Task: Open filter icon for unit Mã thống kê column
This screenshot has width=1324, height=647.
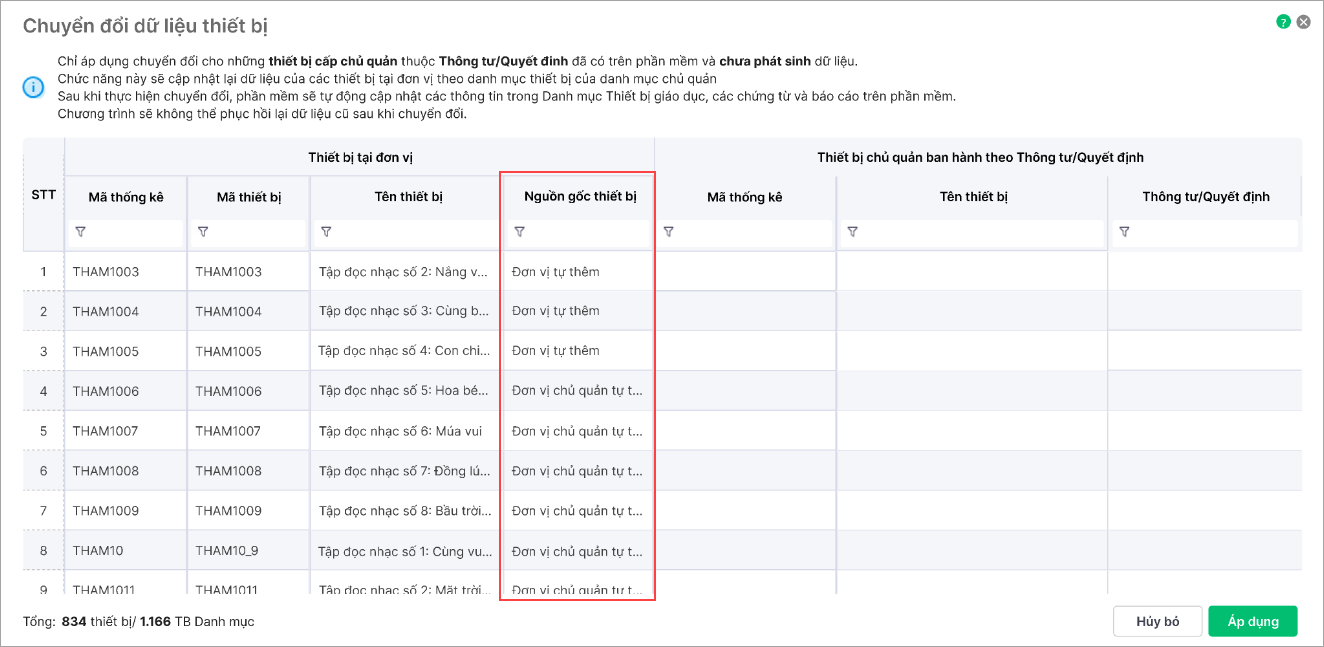Action: [81, 232]
